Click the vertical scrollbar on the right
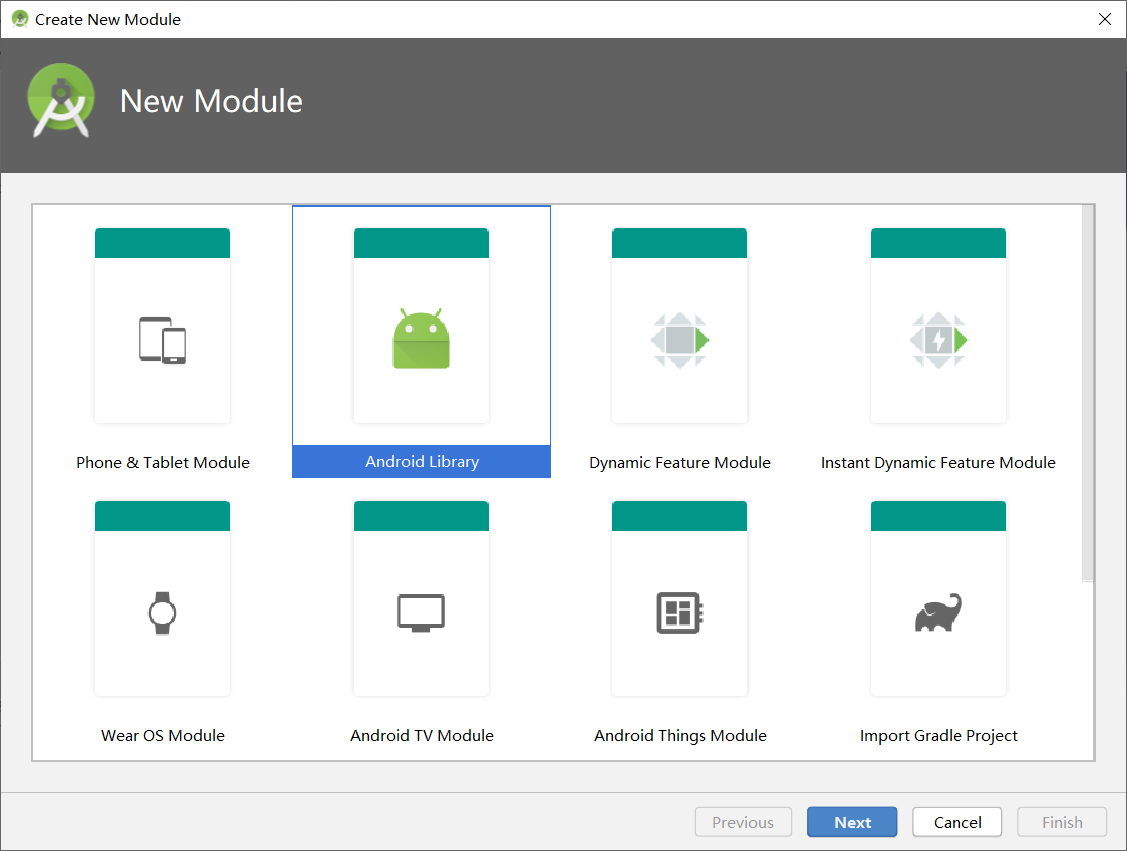1127x851 pixels. pos(1088,390)
